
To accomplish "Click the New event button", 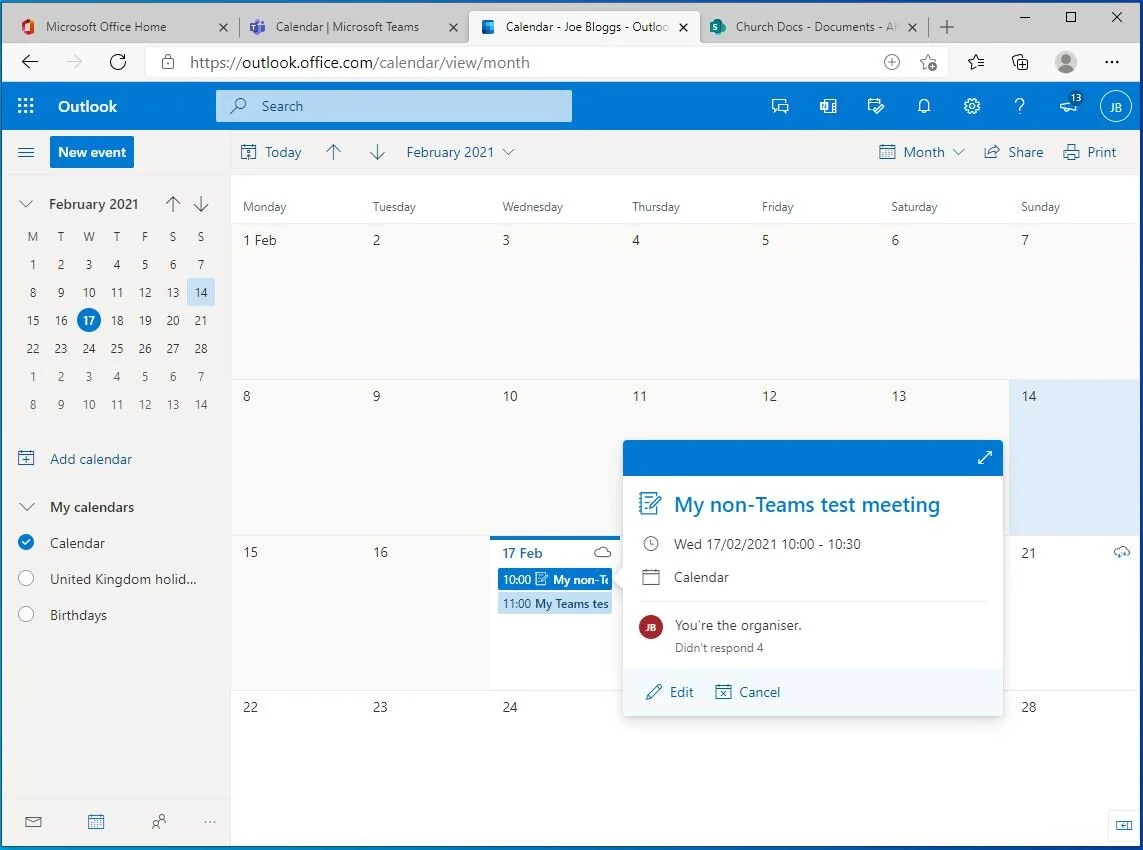I will coord(92,152).
